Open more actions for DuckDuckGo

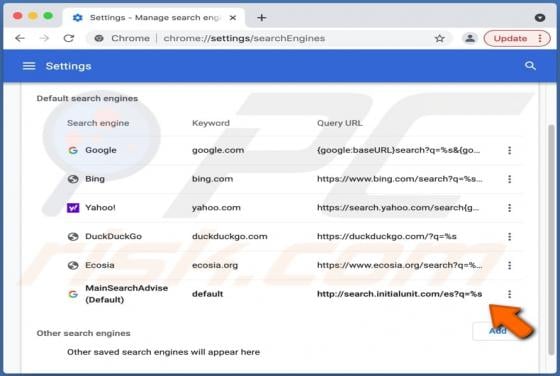[x=510, y=236]
